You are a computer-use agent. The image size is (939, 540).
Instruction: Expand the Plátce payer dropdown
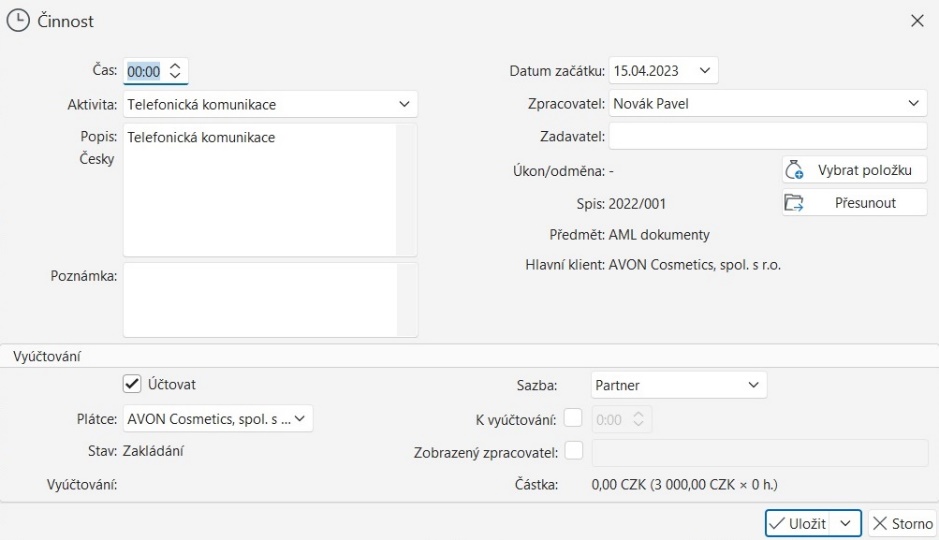(x=300, y=419)
